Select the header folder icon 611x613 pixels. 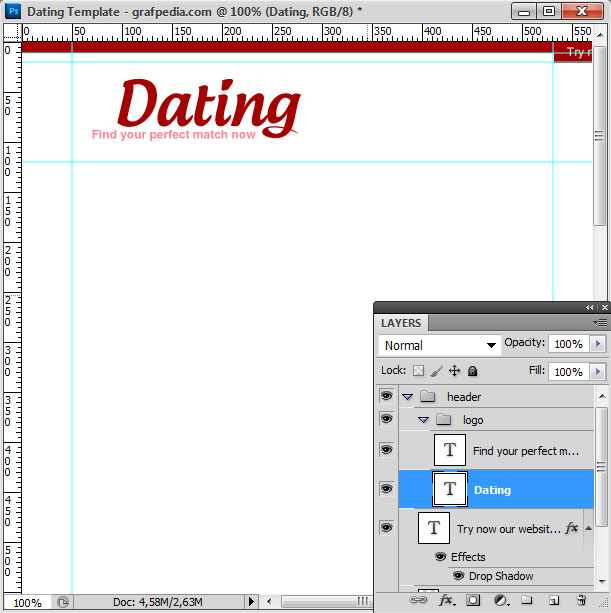(x=427, y=396)
